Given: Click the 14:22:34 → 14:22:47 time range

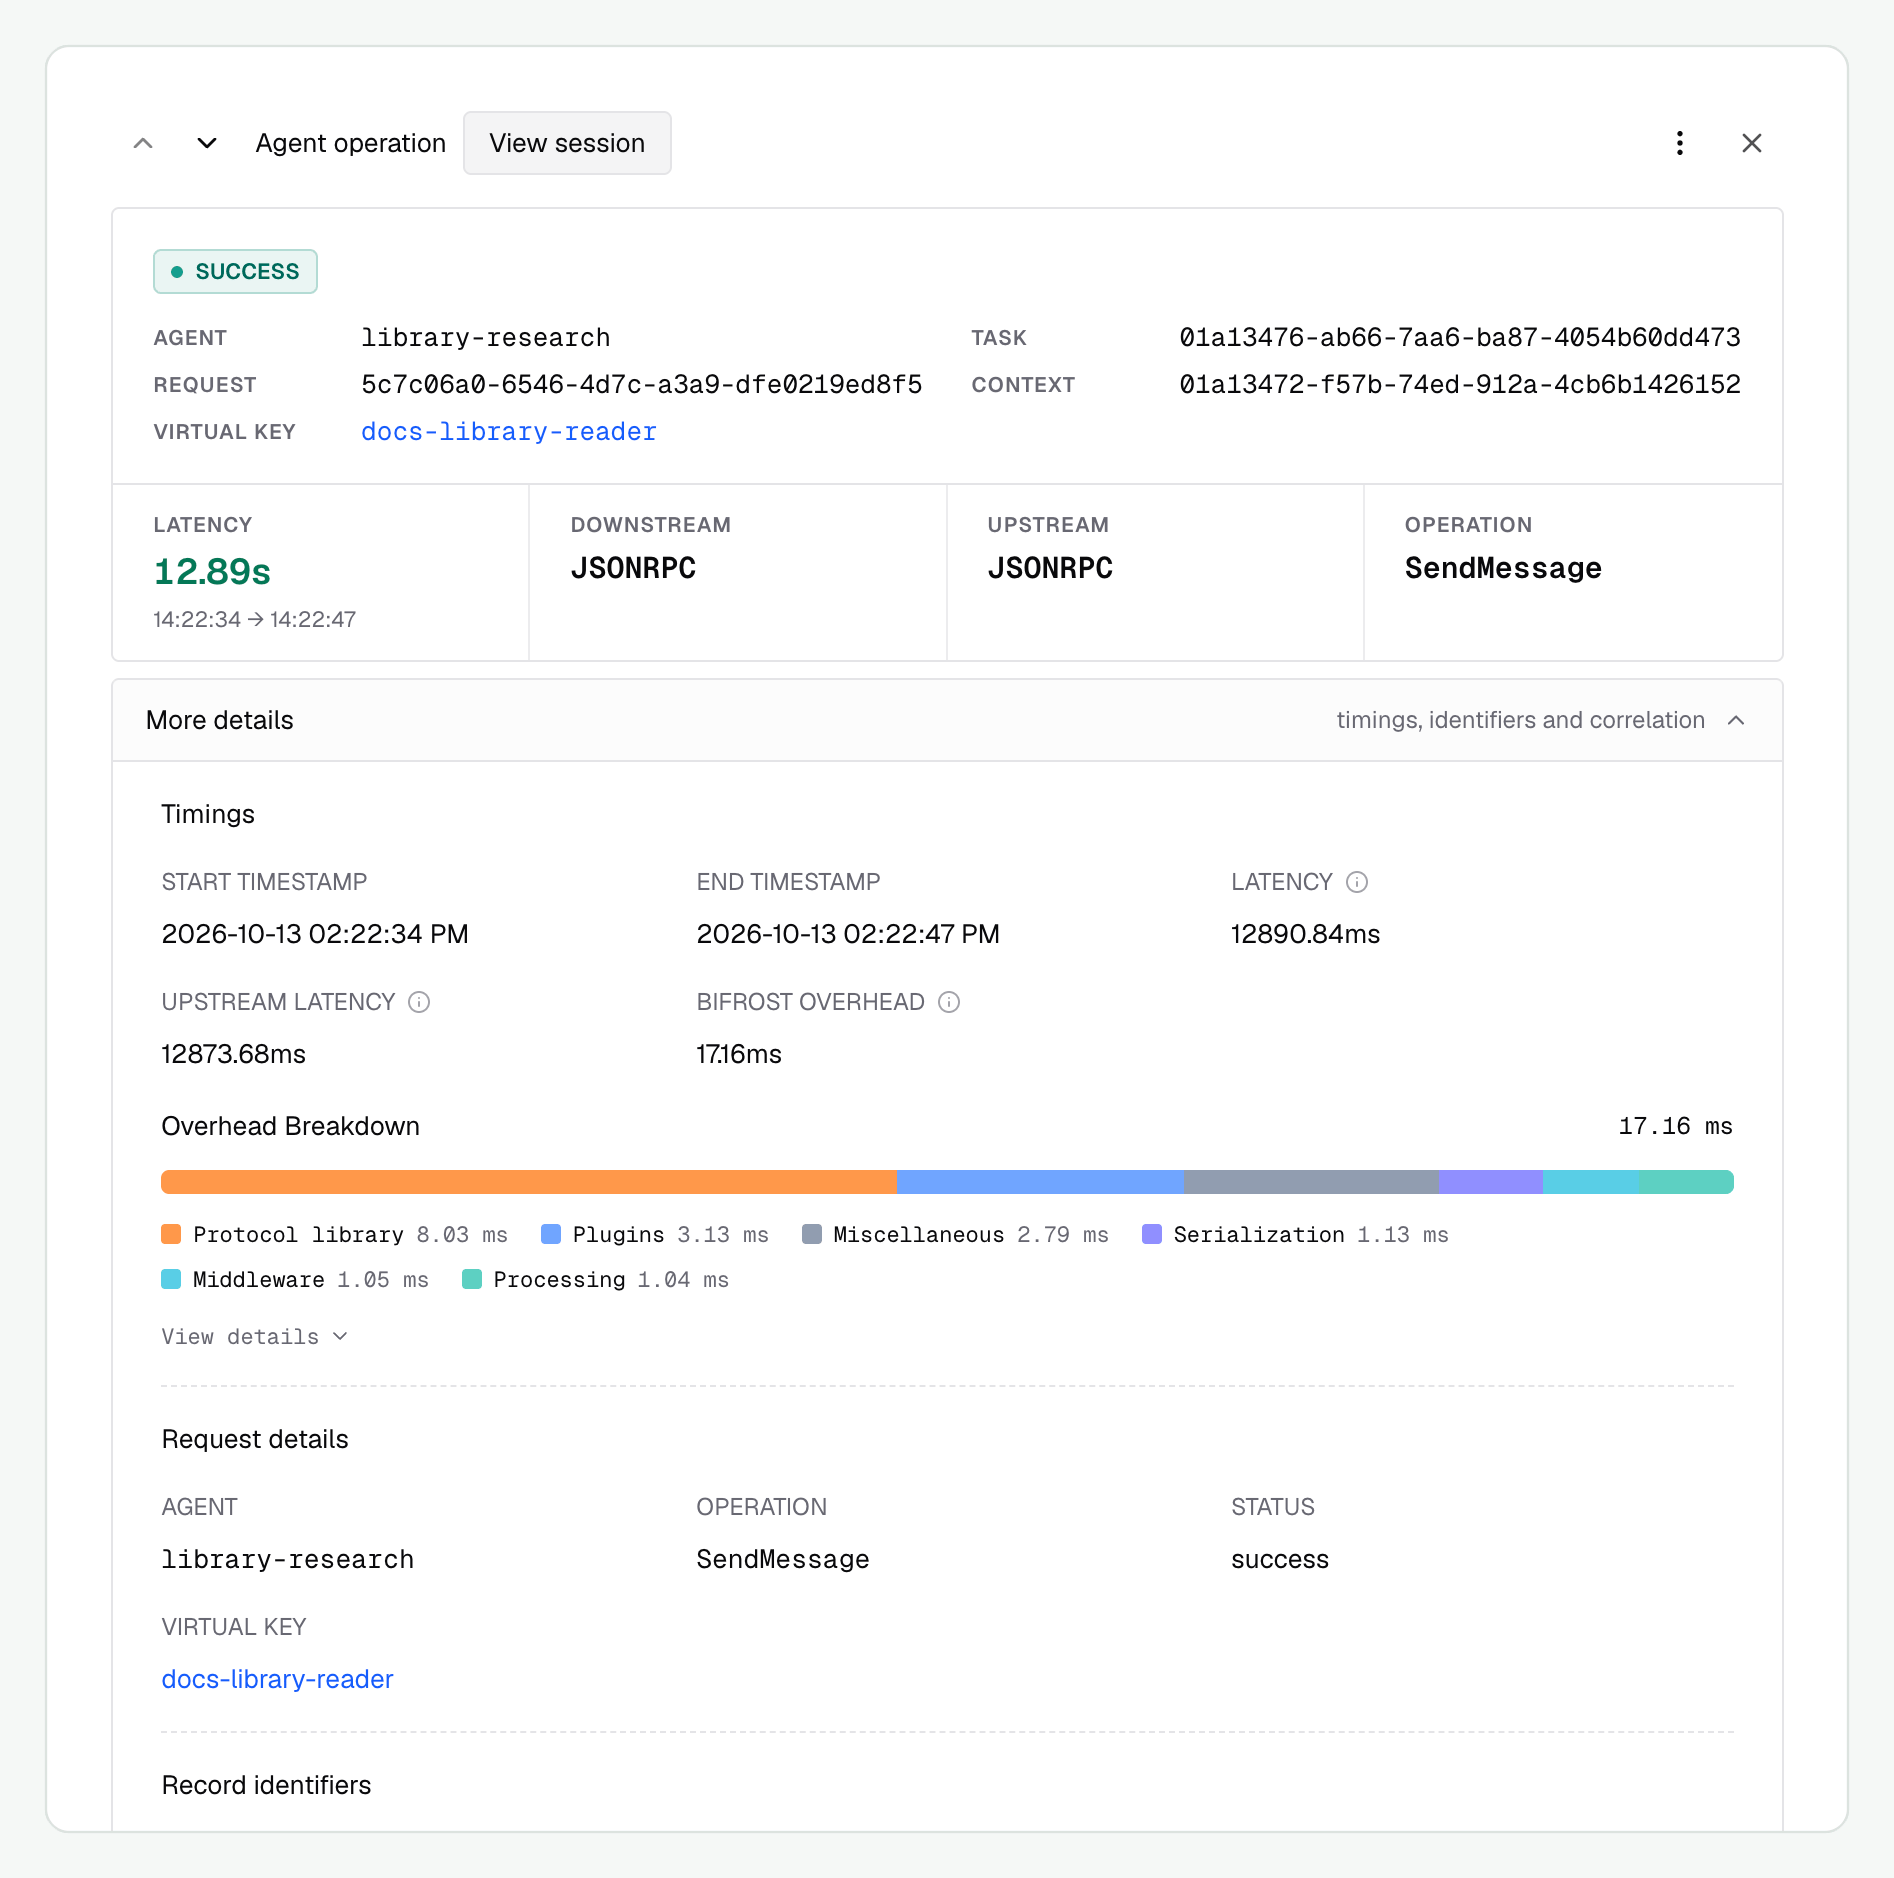Looking at the screenshot, I should [x=255, y=619].
